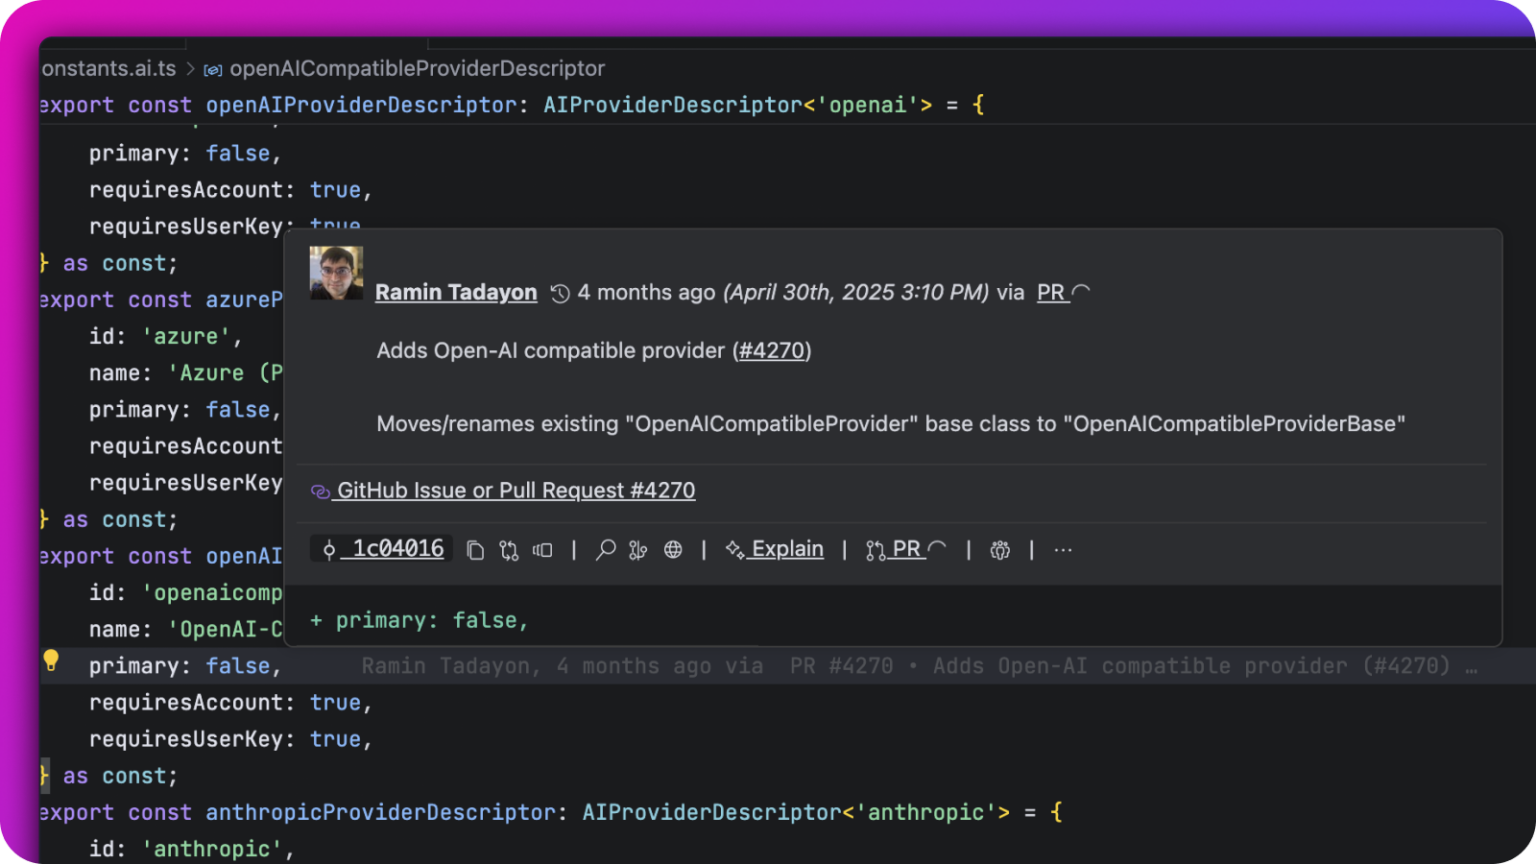
Task: Open the ellipsis more-actions menu
Action: [x=1062, y=549]
